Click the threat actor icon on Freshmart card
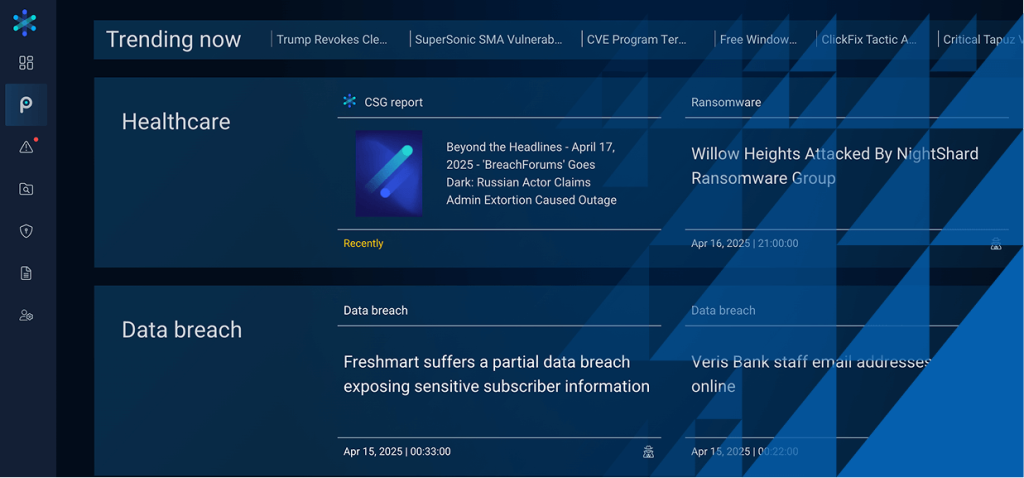Screen dimensions: 1024x478 [648, 451]
